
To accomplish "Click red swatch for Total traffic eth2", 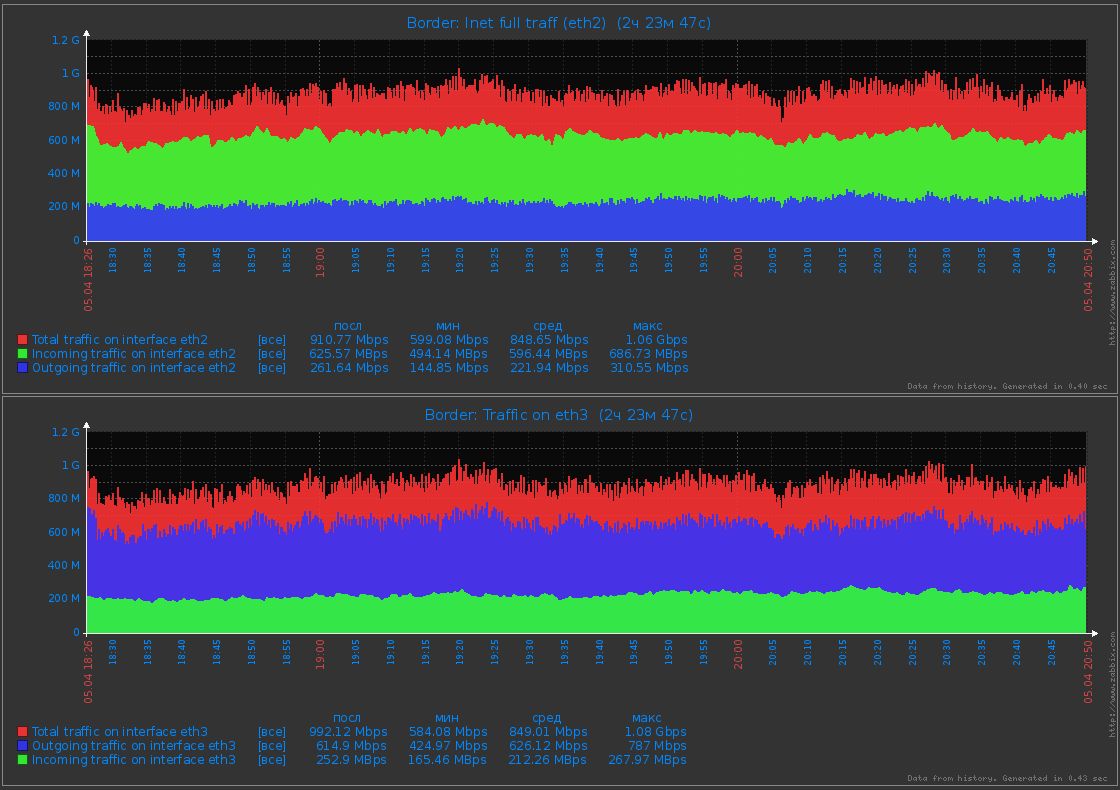I will coord(22,339).
